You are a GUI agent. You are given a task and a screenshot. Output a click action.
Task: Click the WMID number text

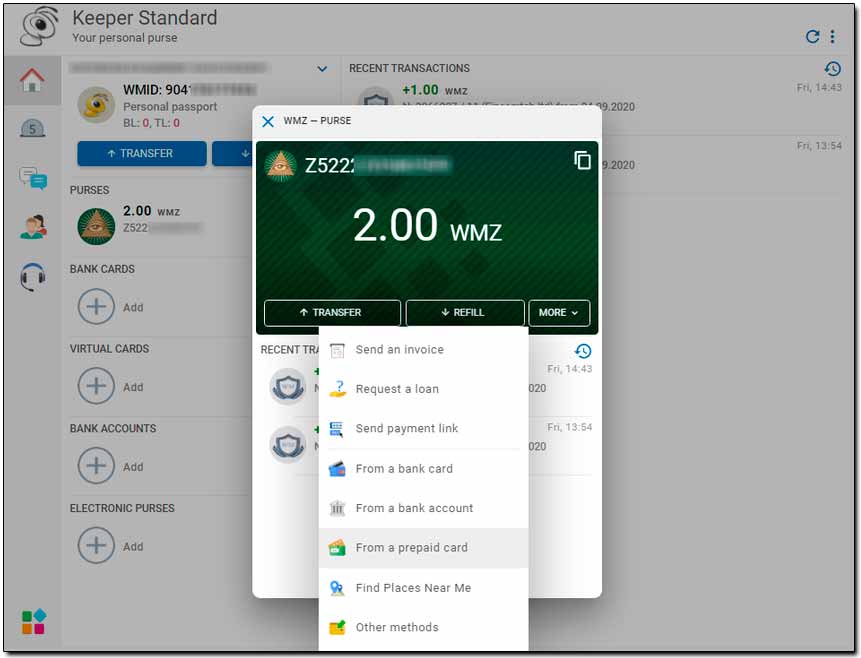189,90
